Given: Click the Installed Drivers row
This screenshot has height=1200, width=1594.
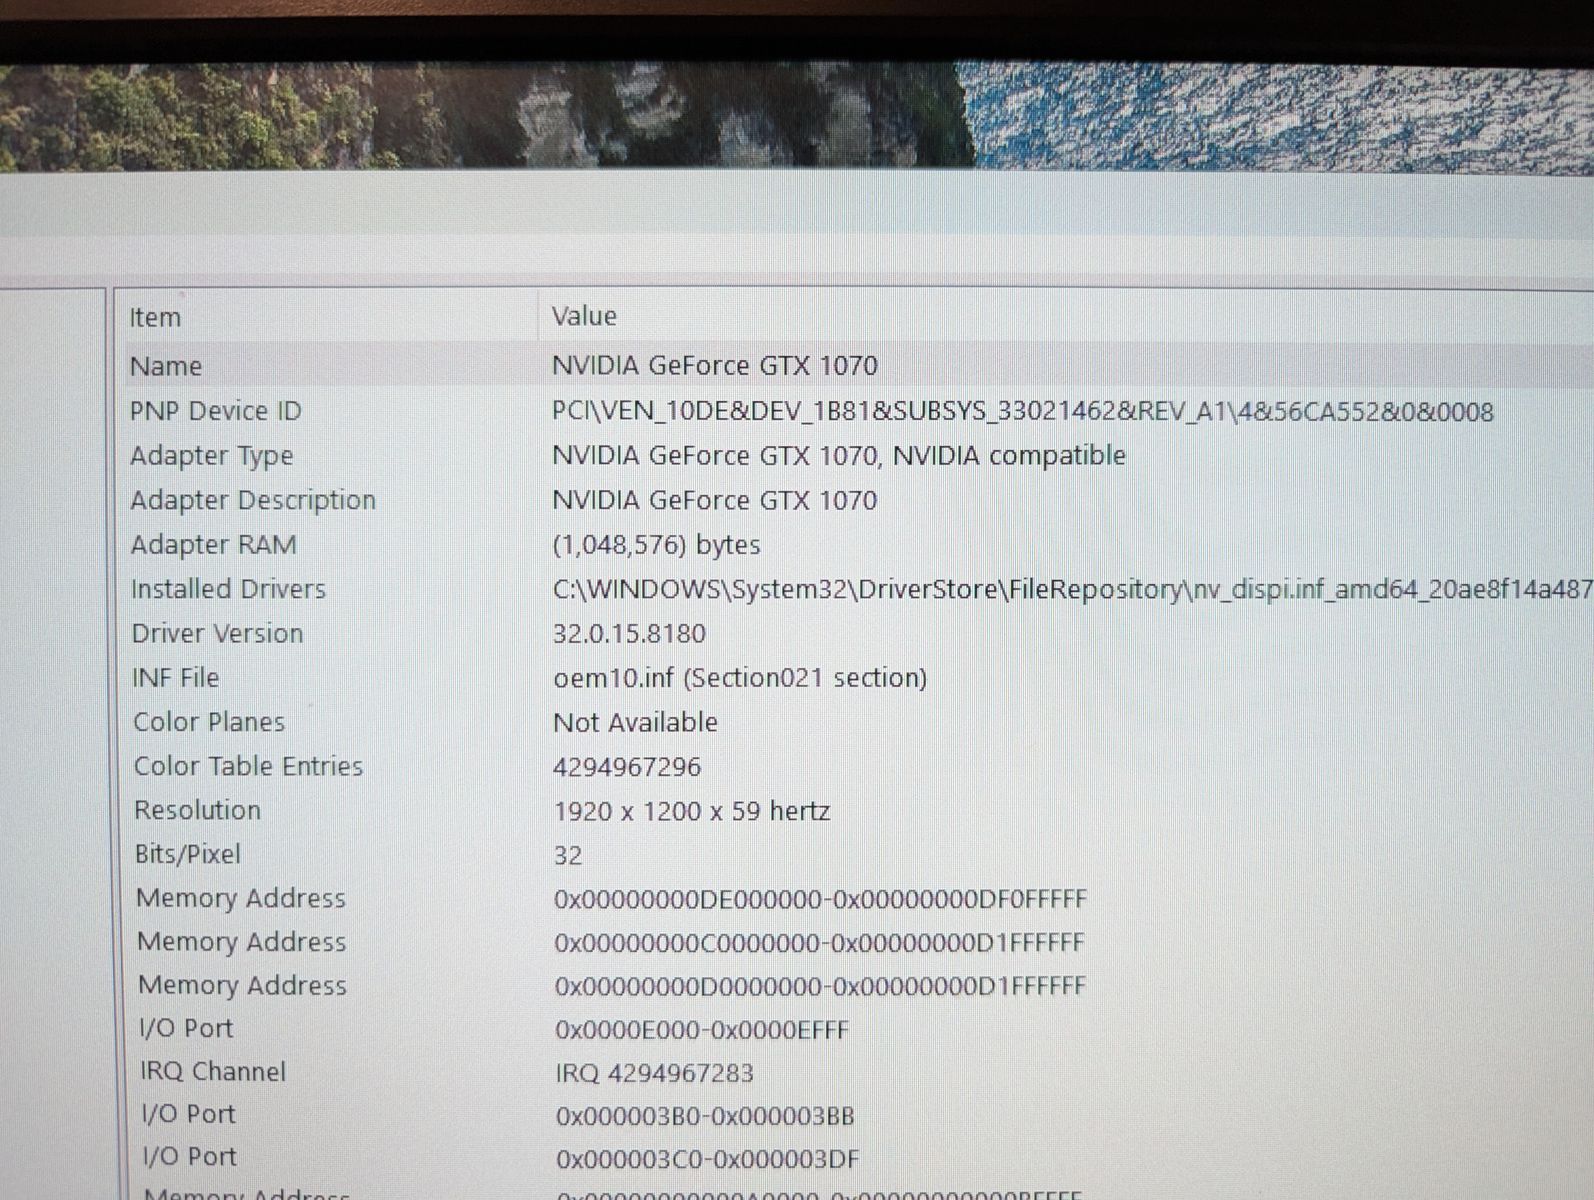Looking at the screenshot, I should [x=228, y=589].
